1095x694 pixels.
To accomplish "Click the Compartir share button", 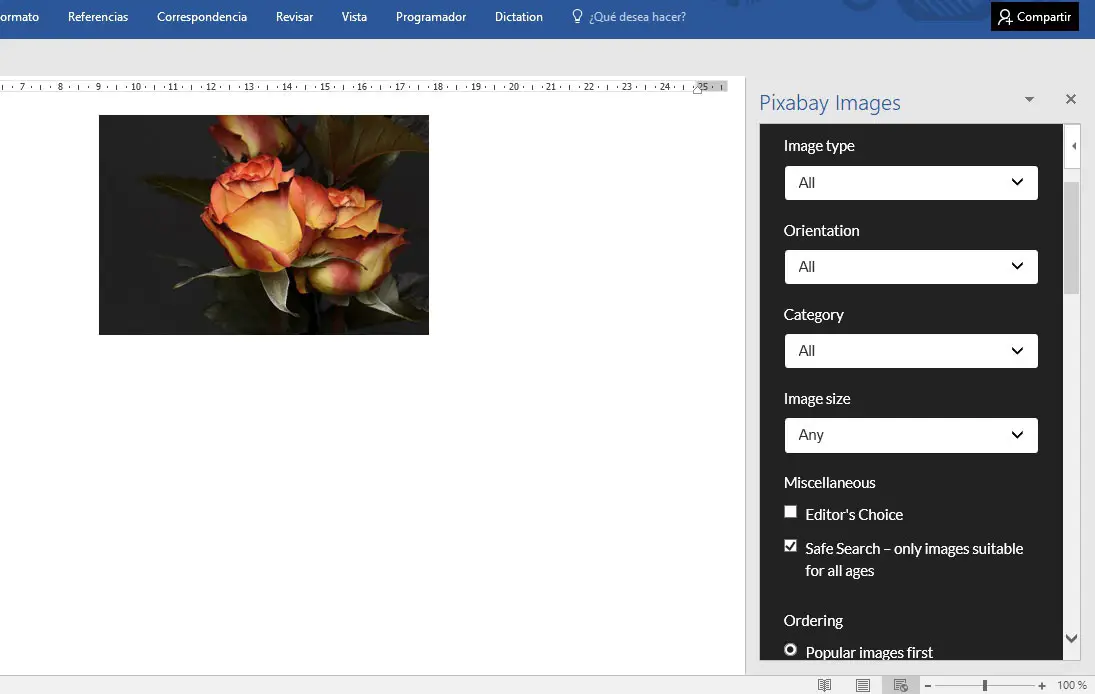I will coord(1034,17).
